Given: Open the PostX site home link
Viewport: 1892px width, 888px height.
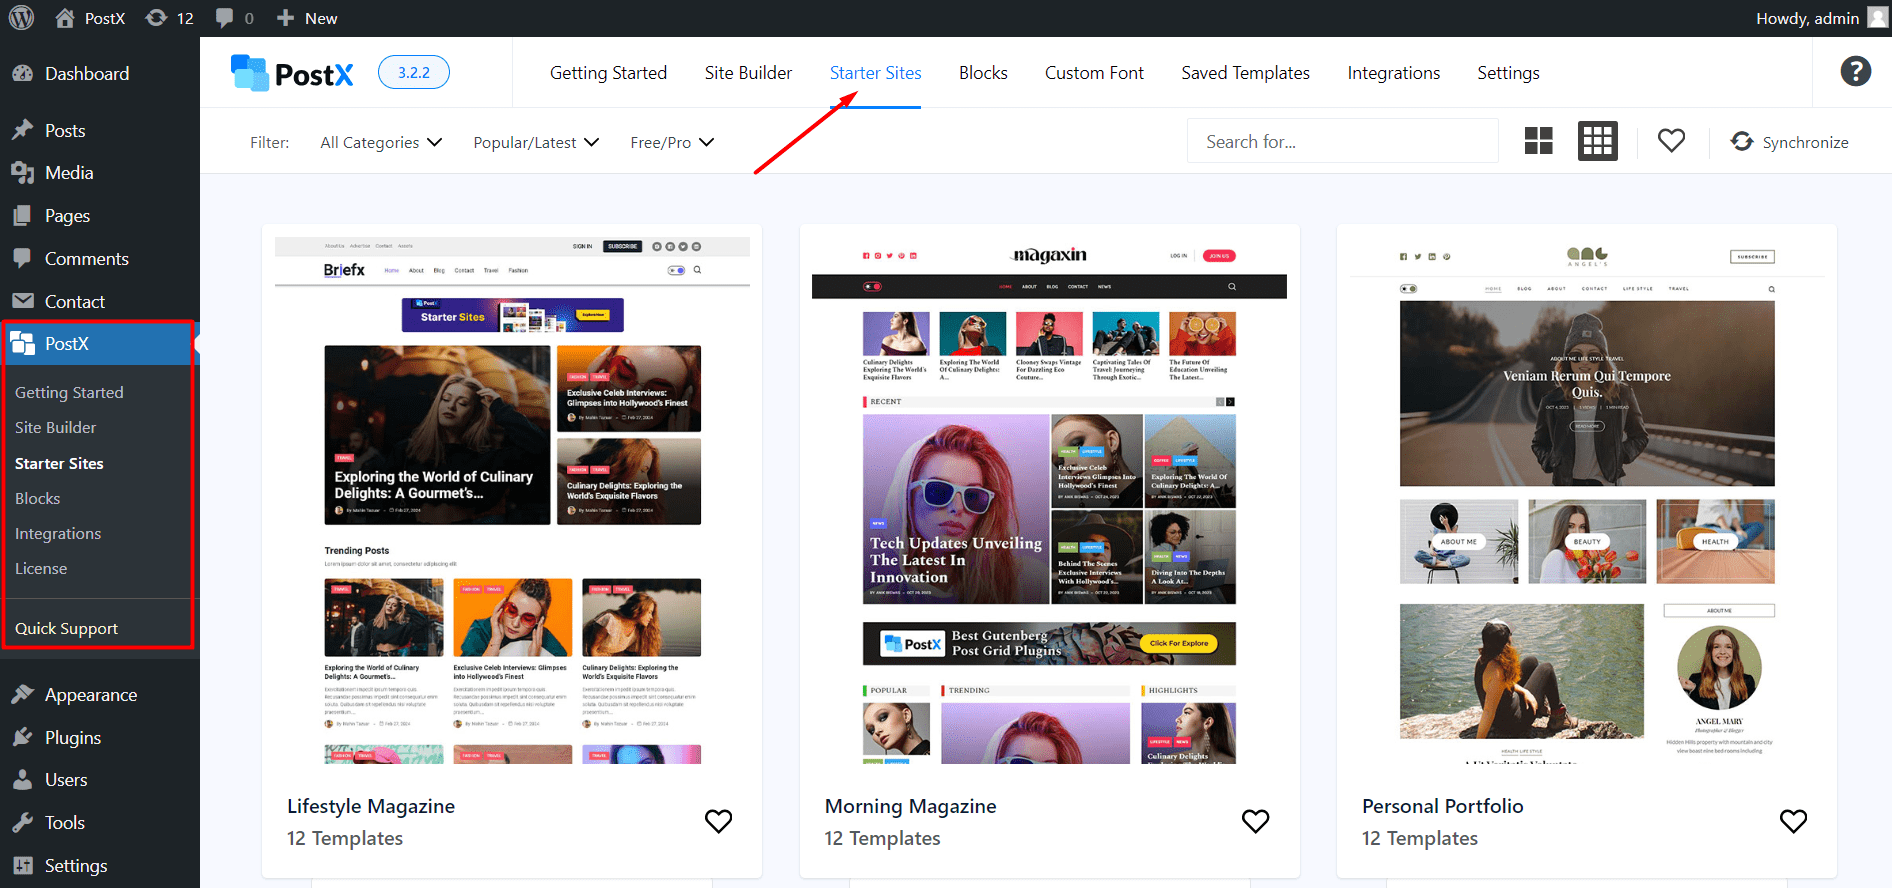Looking at the screenshot, I should [90, 18].
